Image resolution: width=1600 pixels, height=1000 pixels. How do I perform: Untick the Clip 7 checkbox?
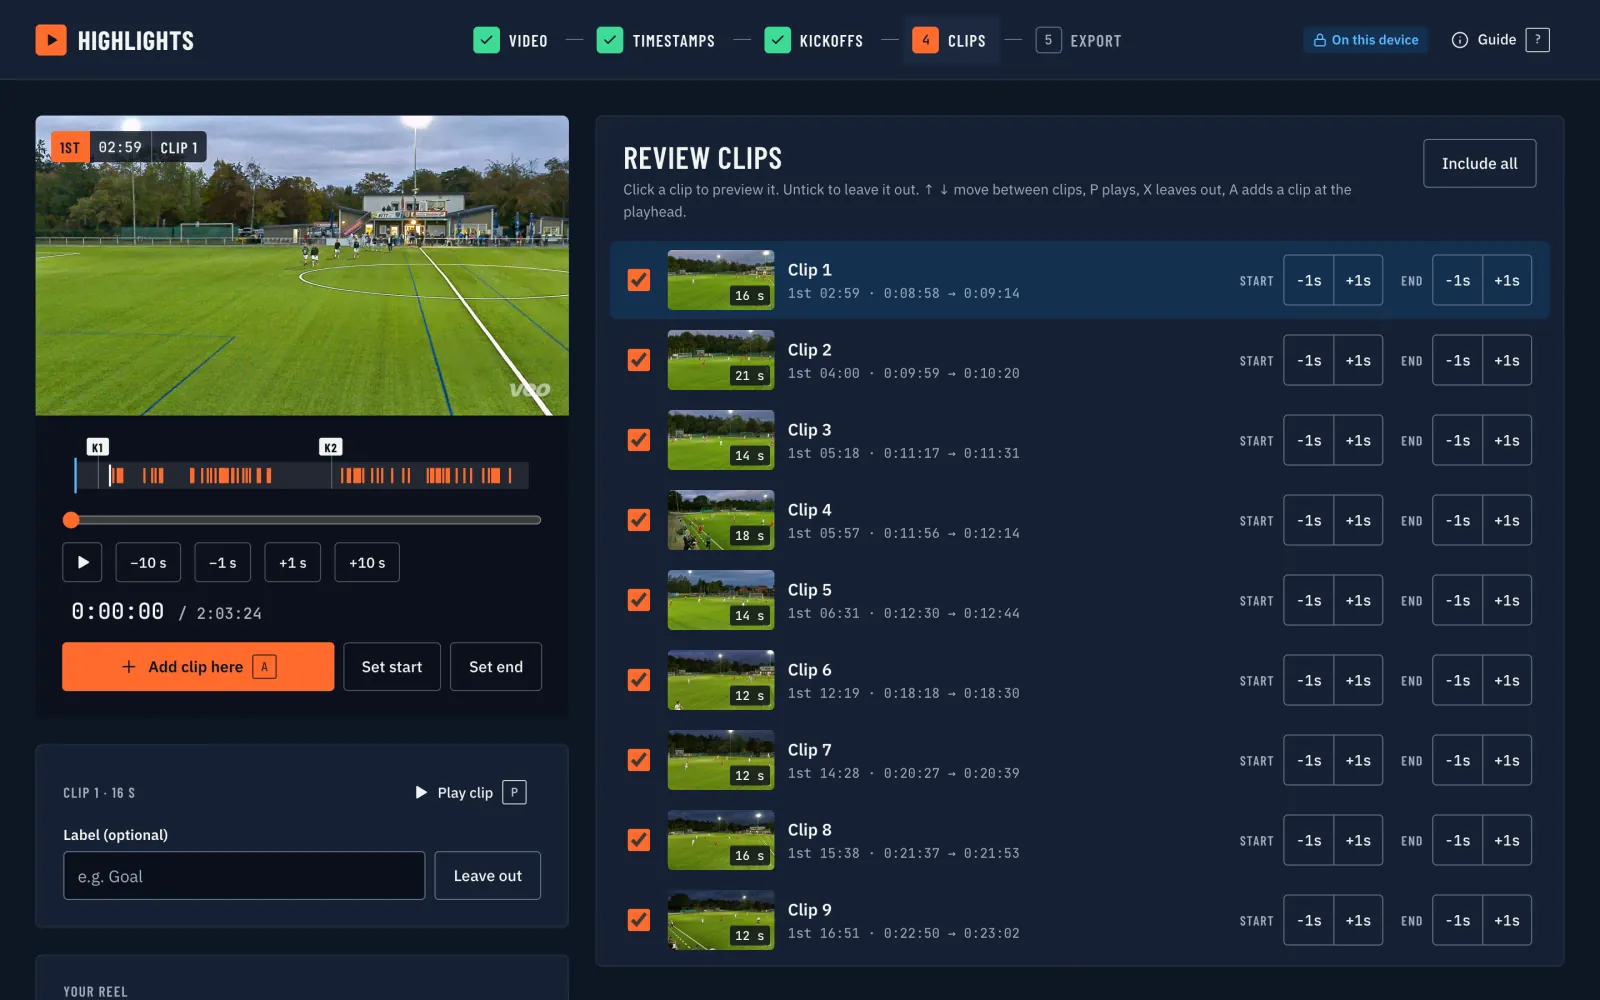pos(638,760)
